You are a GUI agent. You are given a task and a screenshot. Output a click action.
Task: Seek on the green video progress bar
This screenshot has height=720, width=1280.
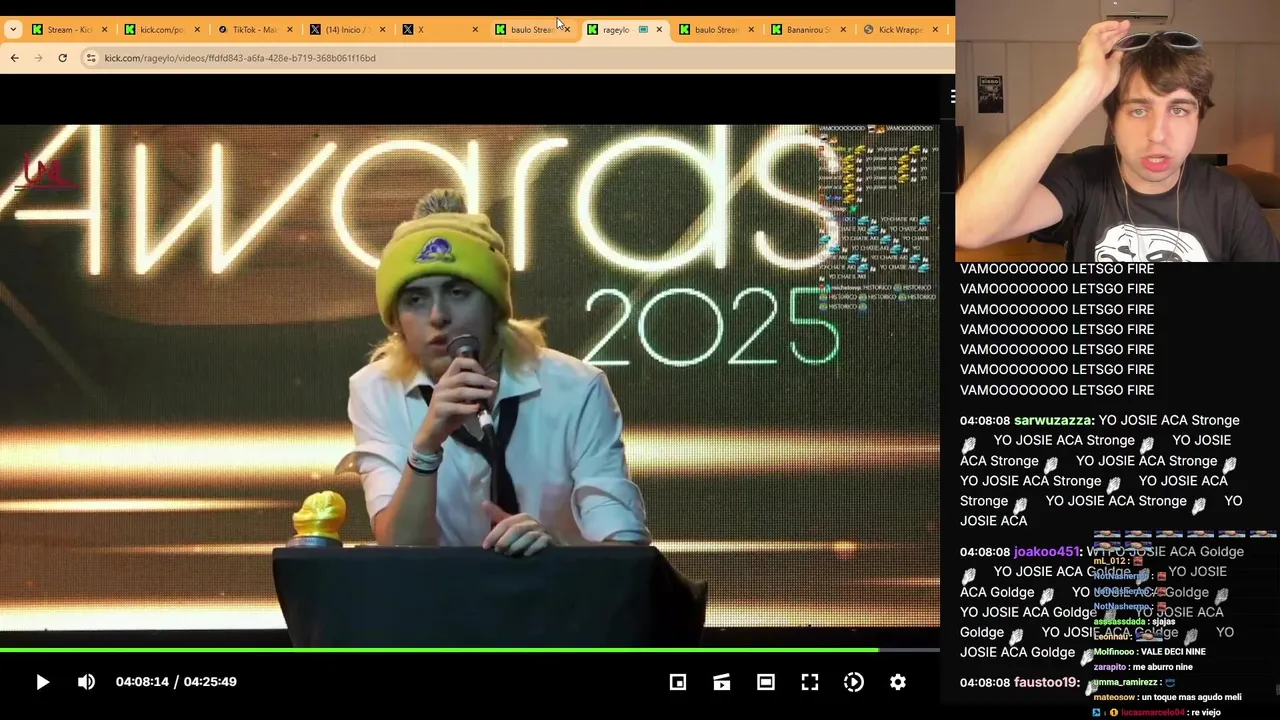[470, 651]
